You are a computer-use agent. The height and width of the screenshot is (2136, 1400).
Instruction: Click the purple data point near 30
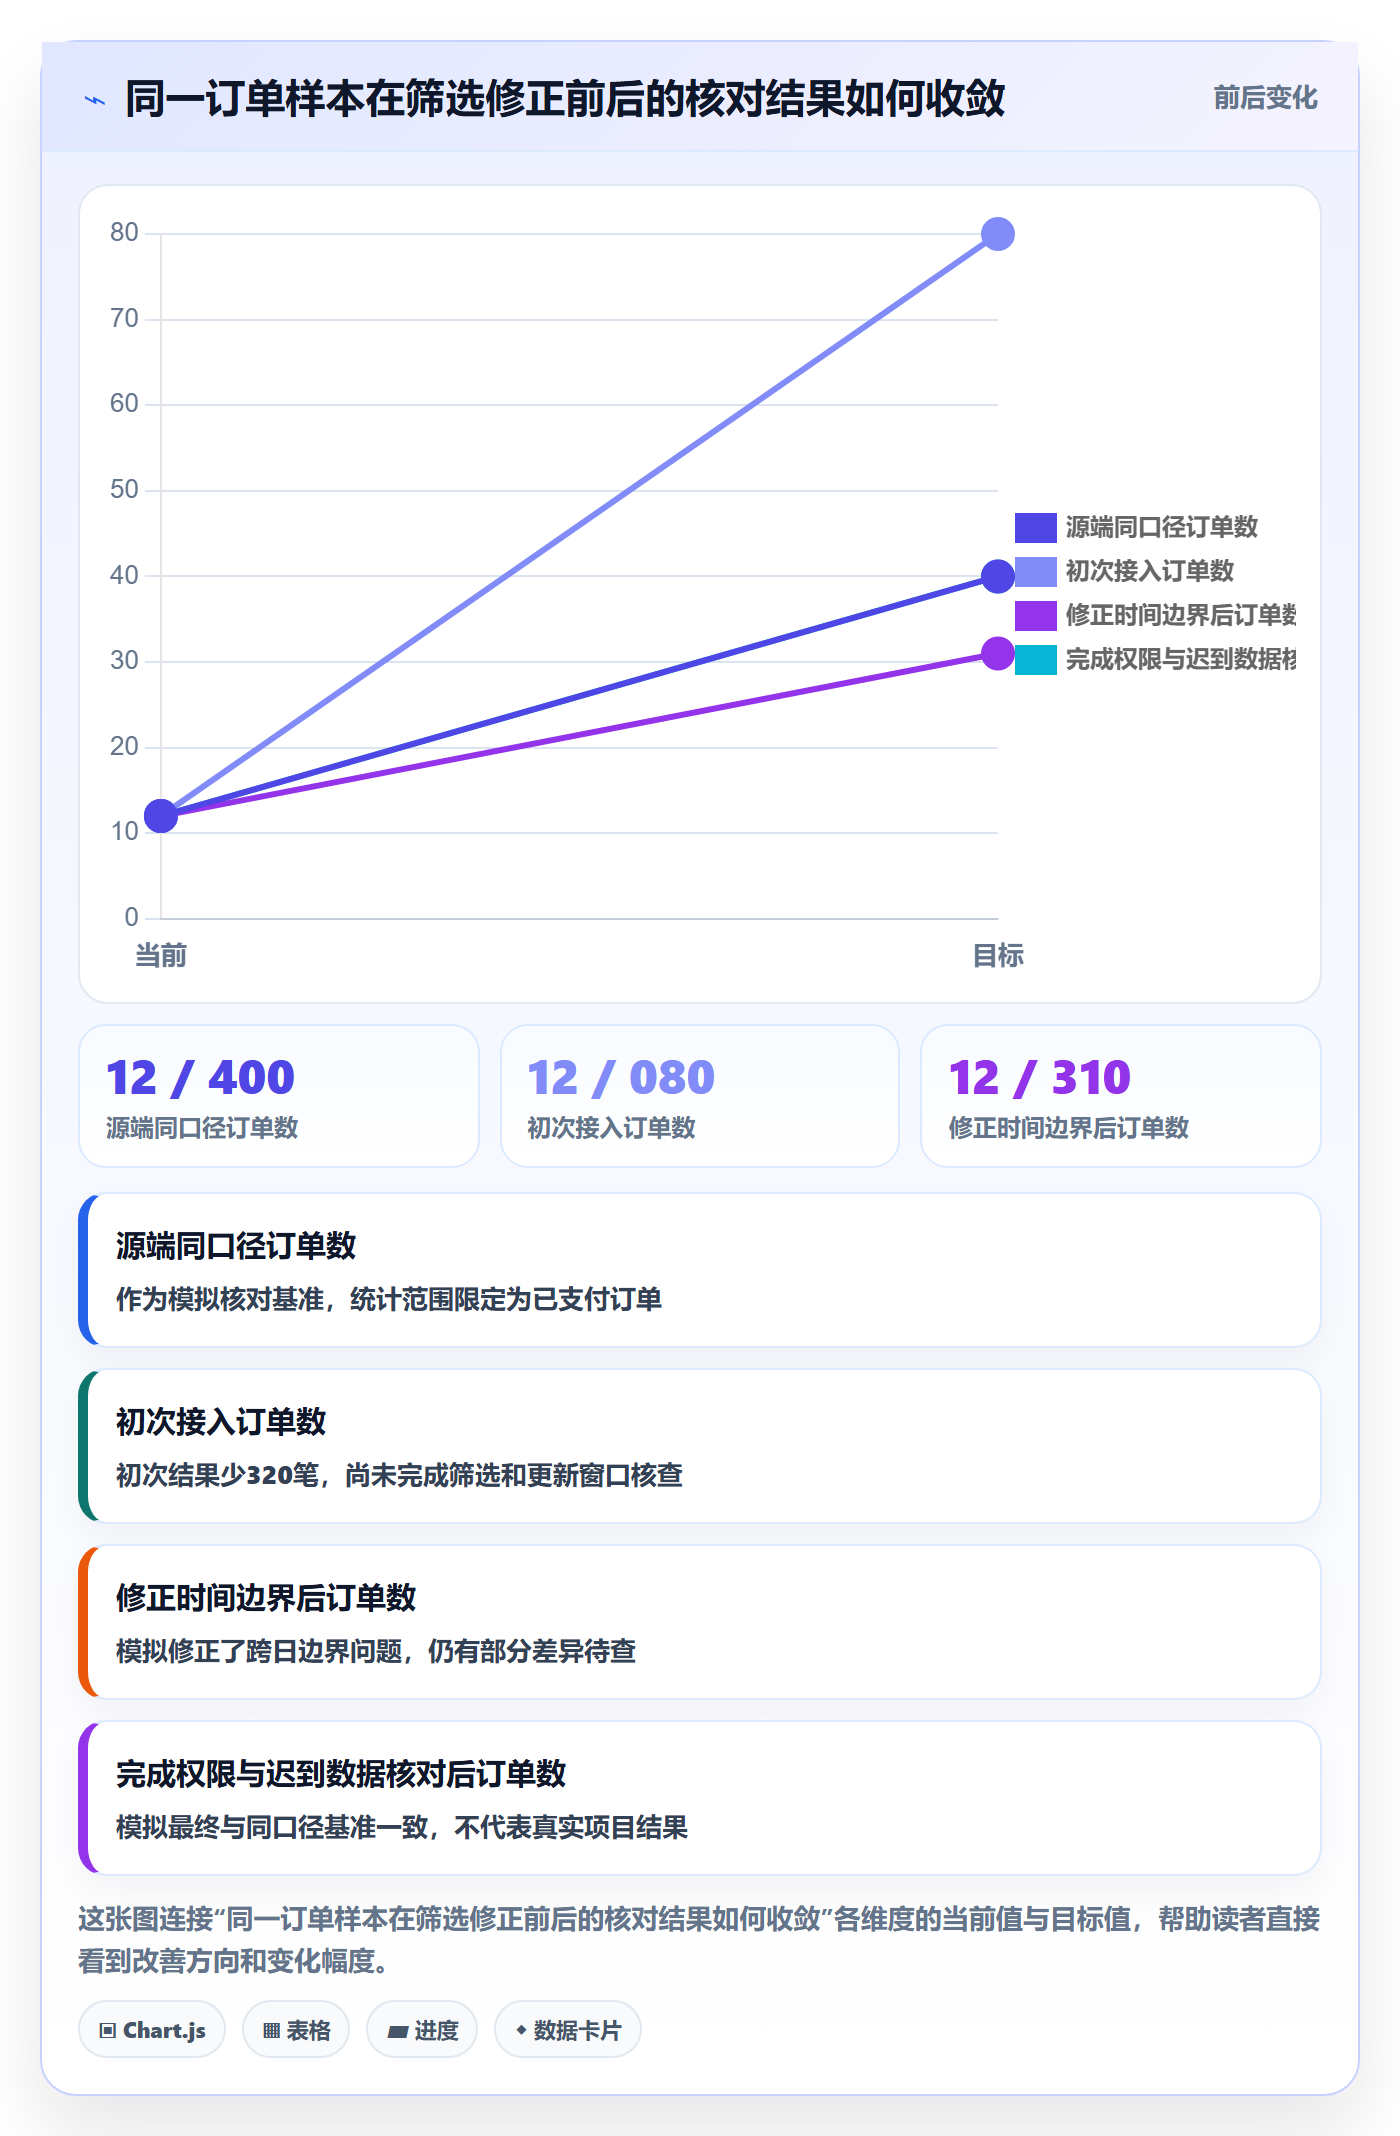(x=997, y=653)
